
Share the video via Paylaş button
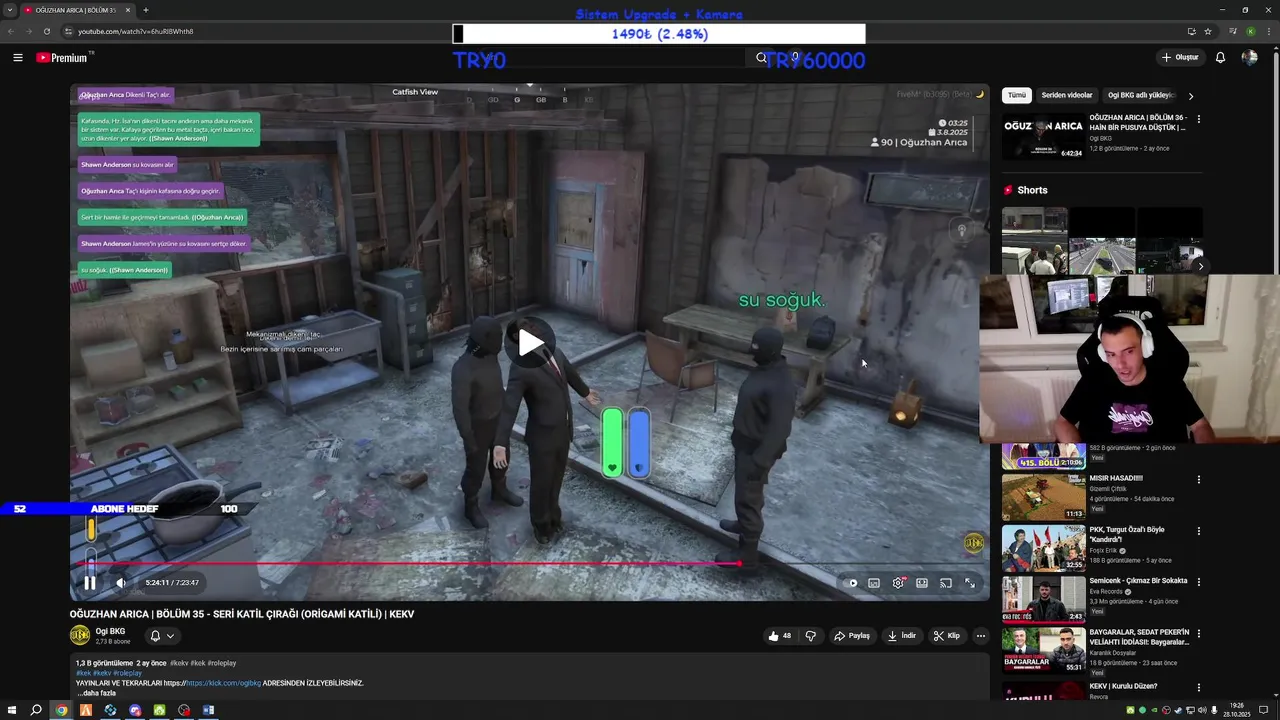click(851, 636)
